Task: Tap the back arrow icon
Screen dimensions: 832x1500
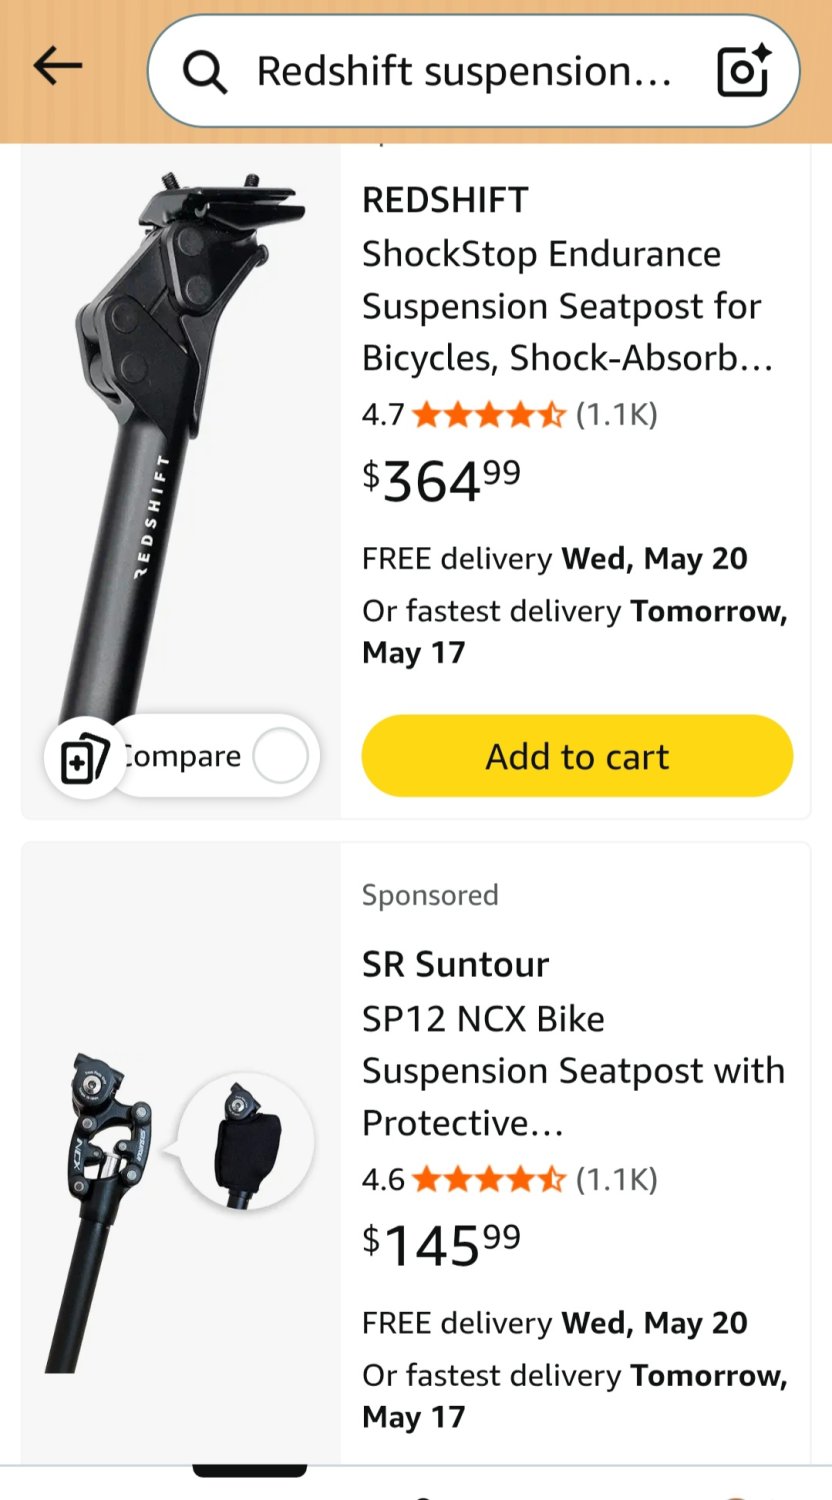Action: click(57, 67)
